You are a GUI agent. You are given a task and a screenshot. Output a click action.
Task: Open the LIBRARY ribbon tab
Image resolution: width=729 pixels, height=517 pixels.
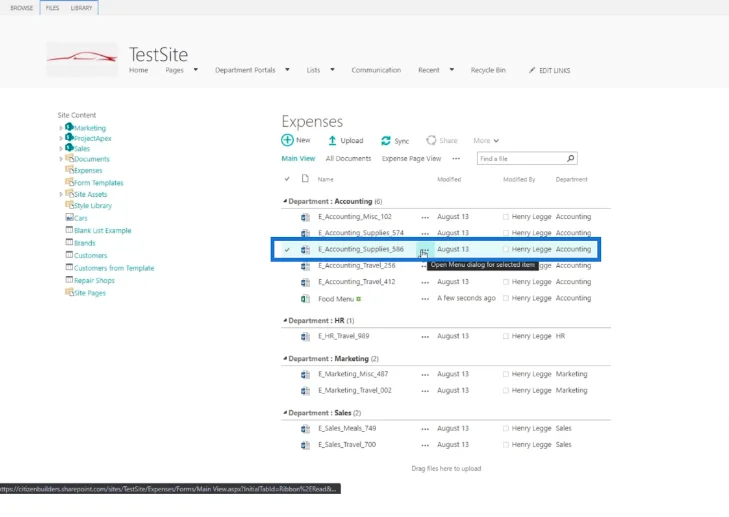coord(81,8)
